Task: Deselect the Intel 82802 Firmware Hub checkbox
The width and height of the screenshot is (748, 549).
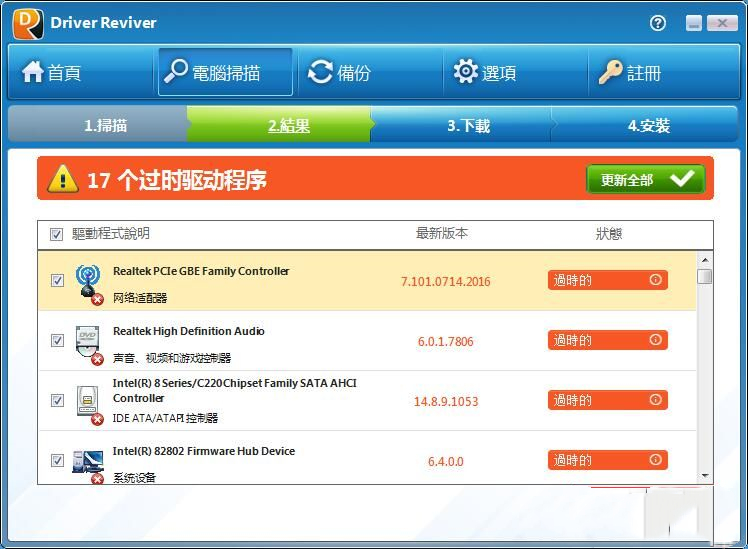Action: coord(57,460)
